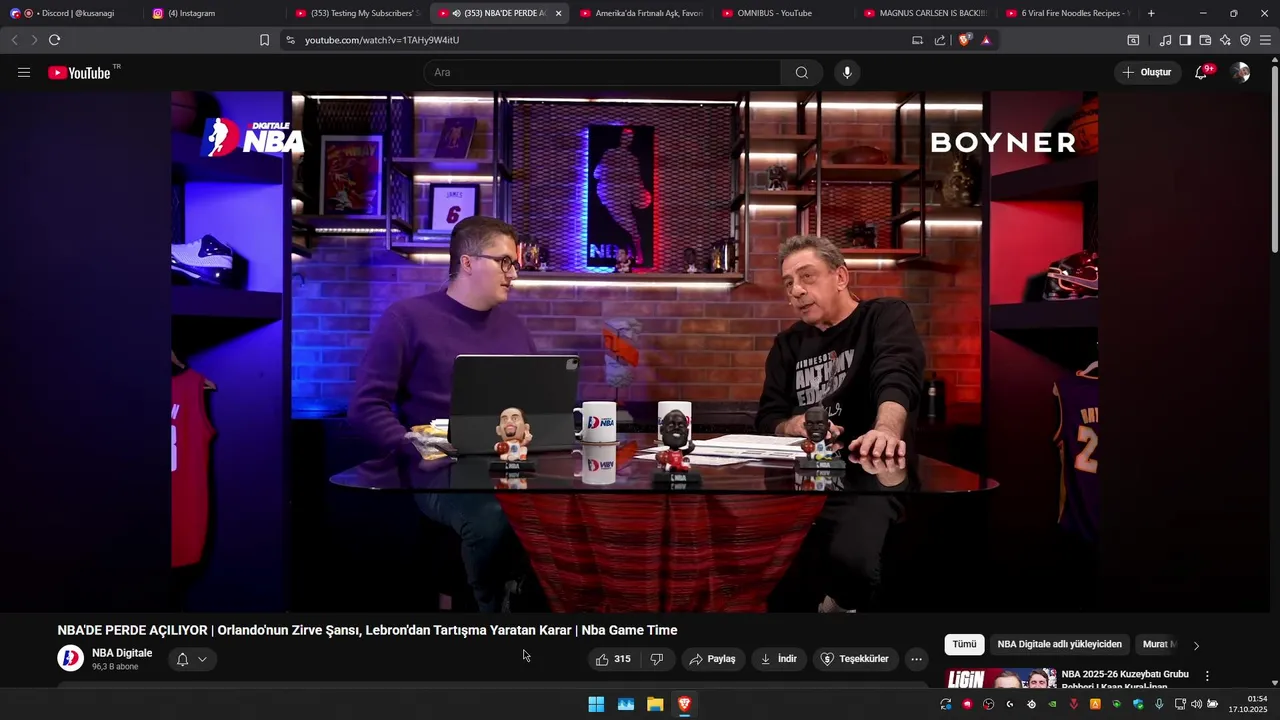Click the Ara search input field

pos(602,72)
